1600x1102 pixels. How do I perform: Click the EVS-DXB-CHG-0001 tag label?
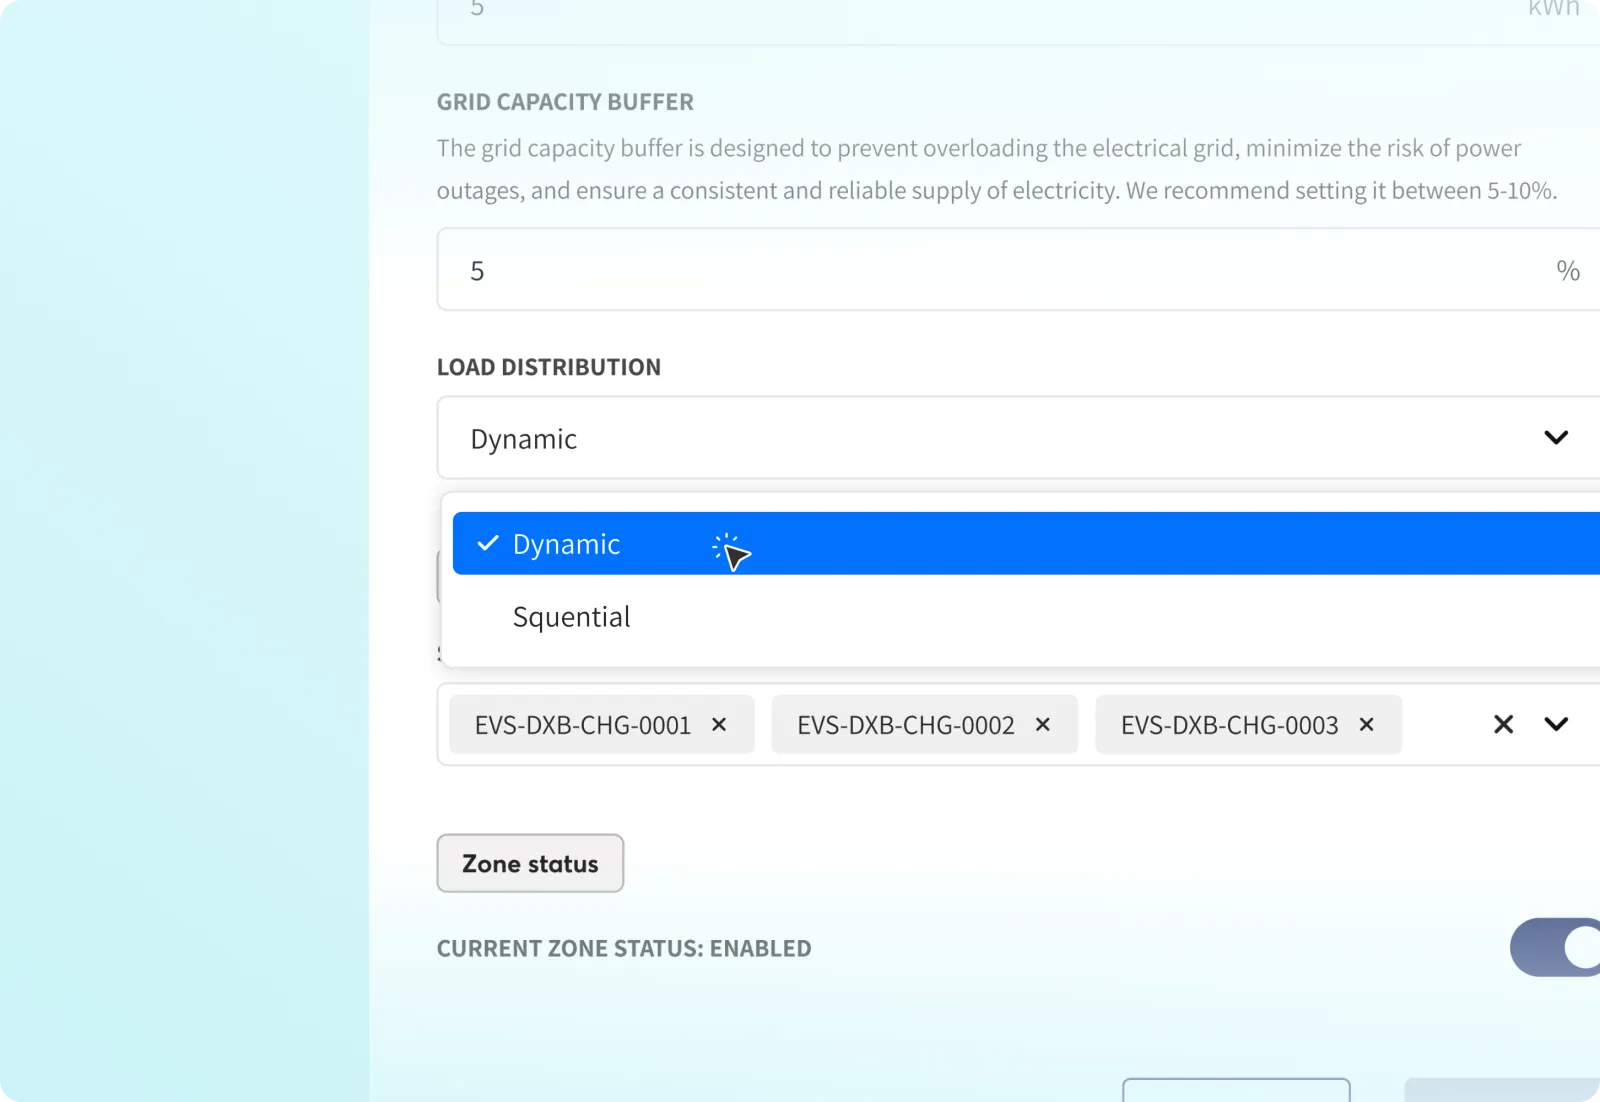582,725
